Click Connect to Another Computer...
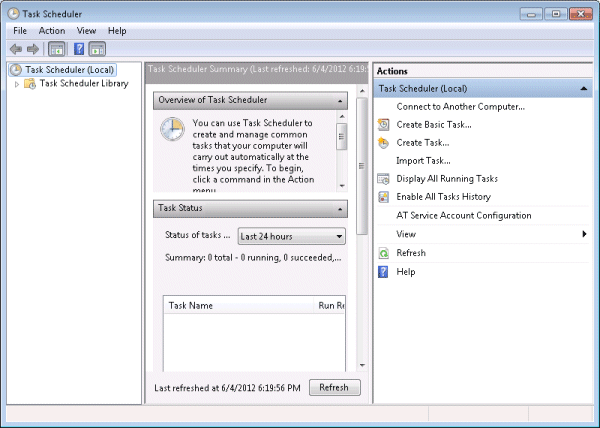This screenshot has height=428, width=600. [x=460, y=107]
